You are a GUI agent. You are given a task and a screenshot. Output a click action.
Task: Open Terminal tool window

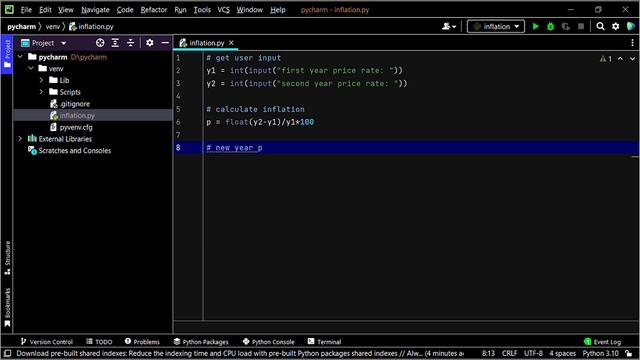pyautogui.click(x=324, y=342)
